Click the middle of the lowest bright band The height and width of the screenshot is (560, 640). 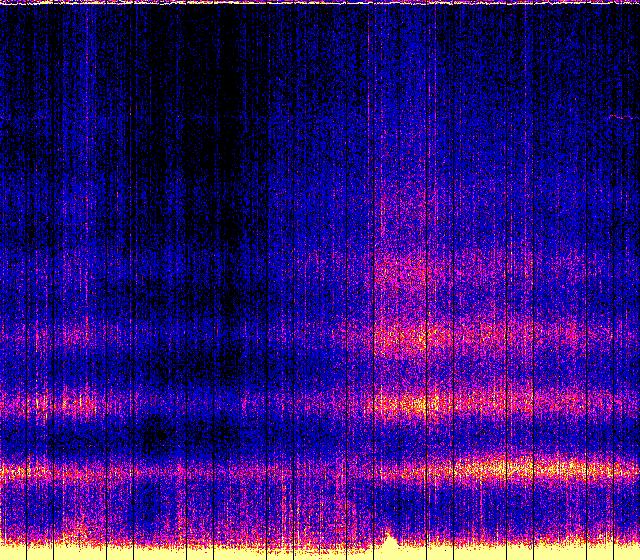(x=320, y=468)
